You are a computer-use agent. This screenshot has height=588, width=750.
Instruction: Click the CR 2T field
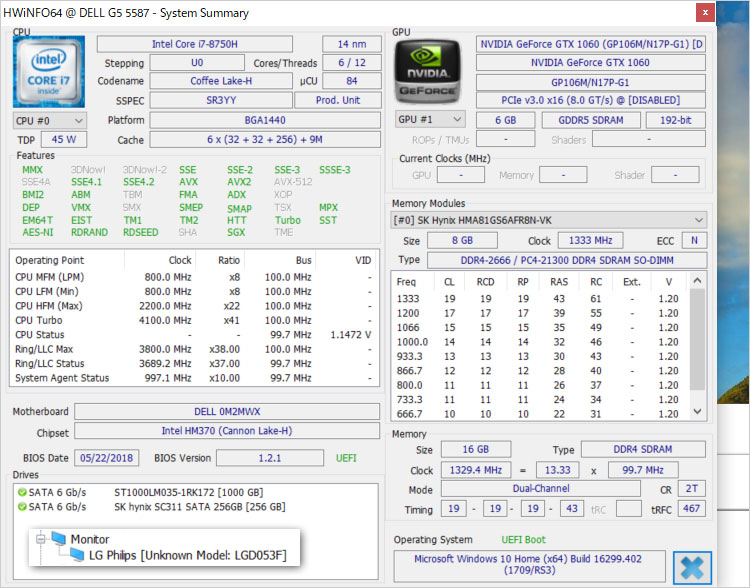(x=692, y=489)
